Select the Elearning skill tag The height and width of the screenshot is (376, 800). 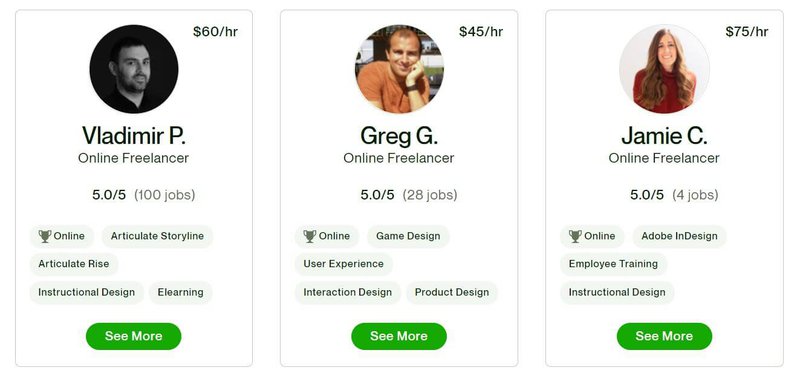point(181,292)
